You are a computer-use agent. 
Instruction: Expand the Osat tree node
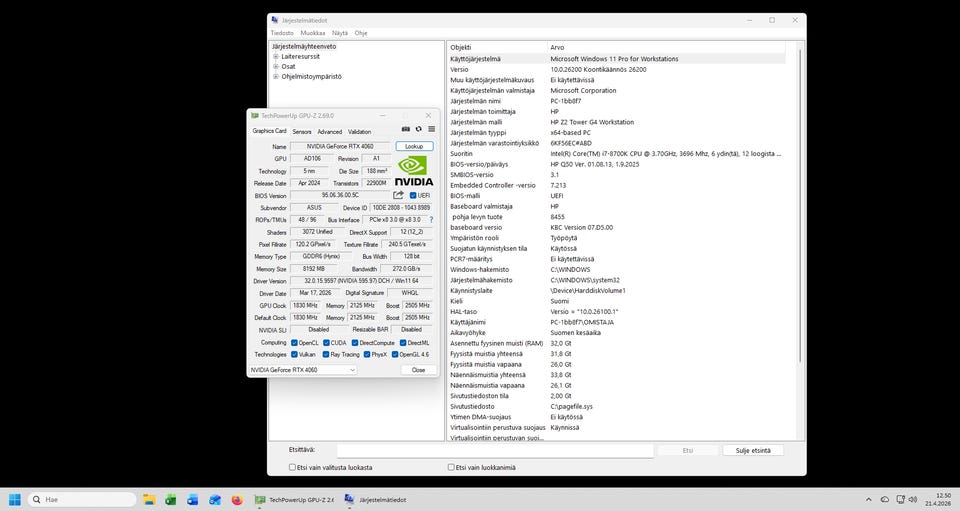pos(276,67)
